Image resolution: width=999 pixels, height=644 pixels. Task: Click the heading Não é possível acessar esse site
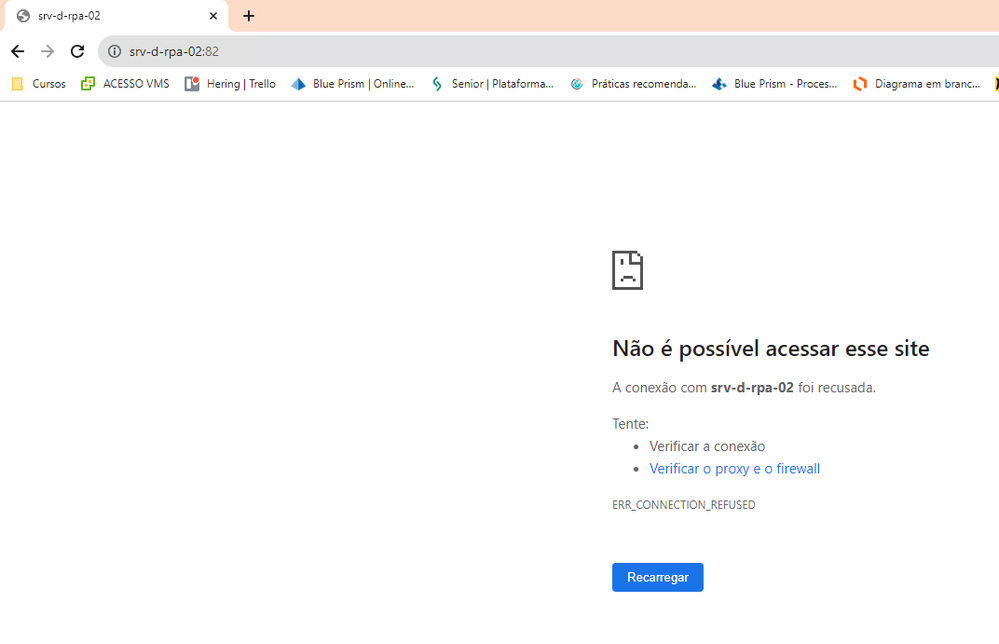[x=770, y=348]
